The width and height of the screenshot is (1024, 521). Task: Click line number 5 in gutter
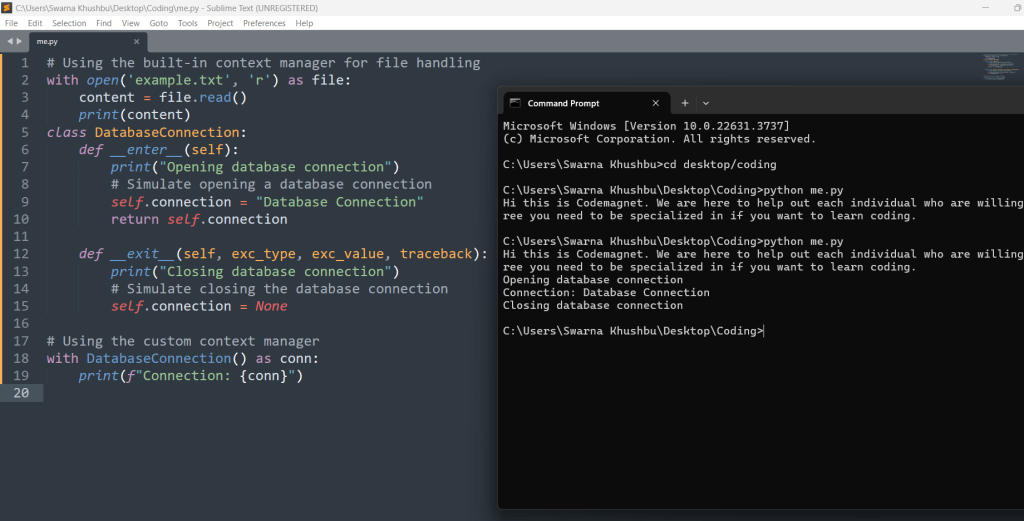click(25, 132)
